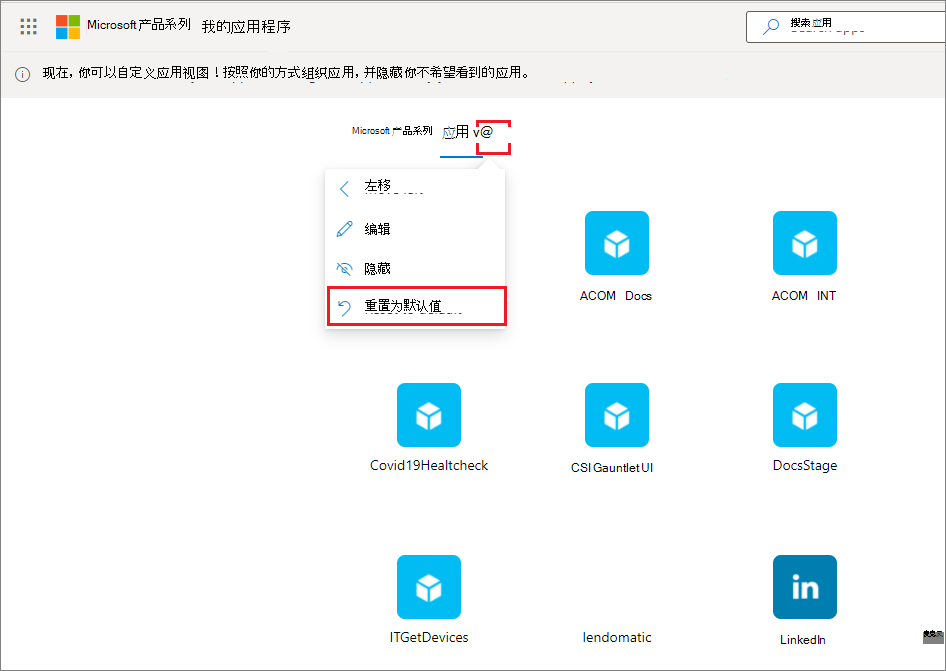Click the LinkedIn label text
Screen dimensions: 946x671
coord(803,640)
